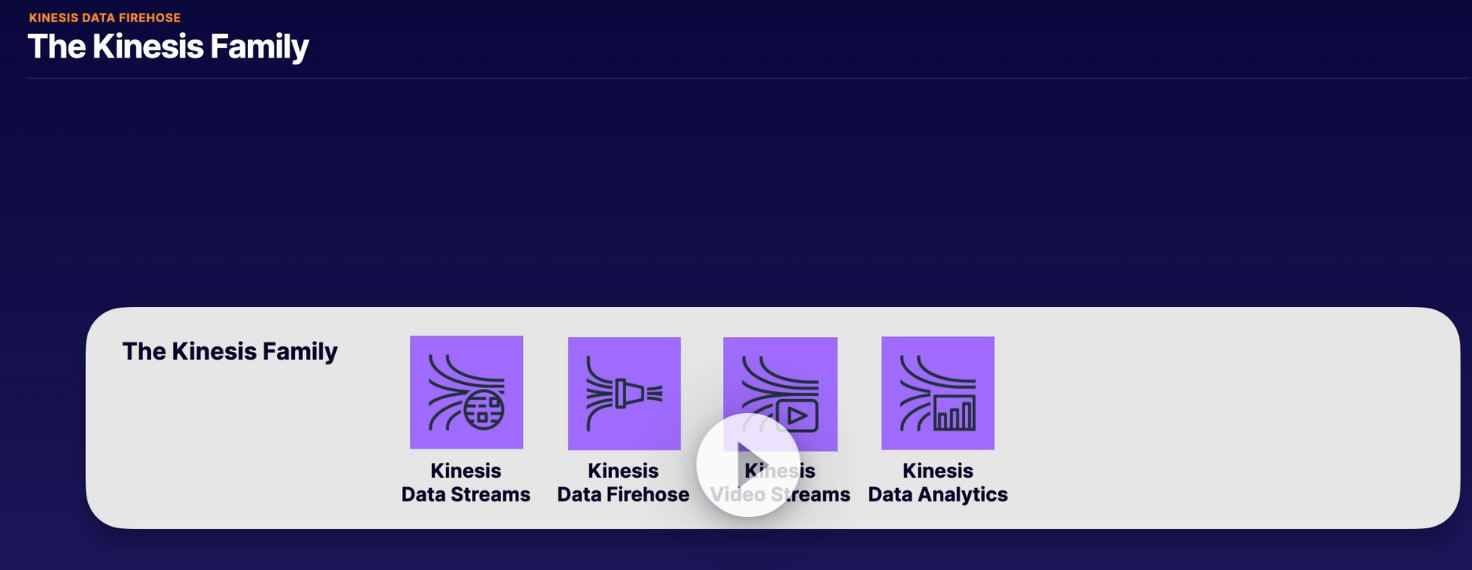1472x570 pixels.
Task: Click the Kinesis Data Streams icon
Action: pyautogui.click(x=466, y=392)
